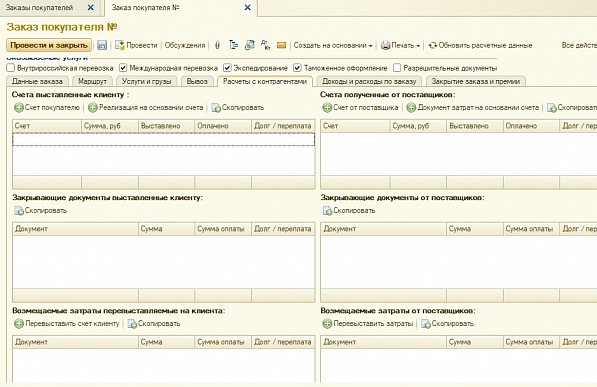Switch to Маршрут tab
Image resolution: width=597 pixels, height=387 pixels.
pos(93,81)
